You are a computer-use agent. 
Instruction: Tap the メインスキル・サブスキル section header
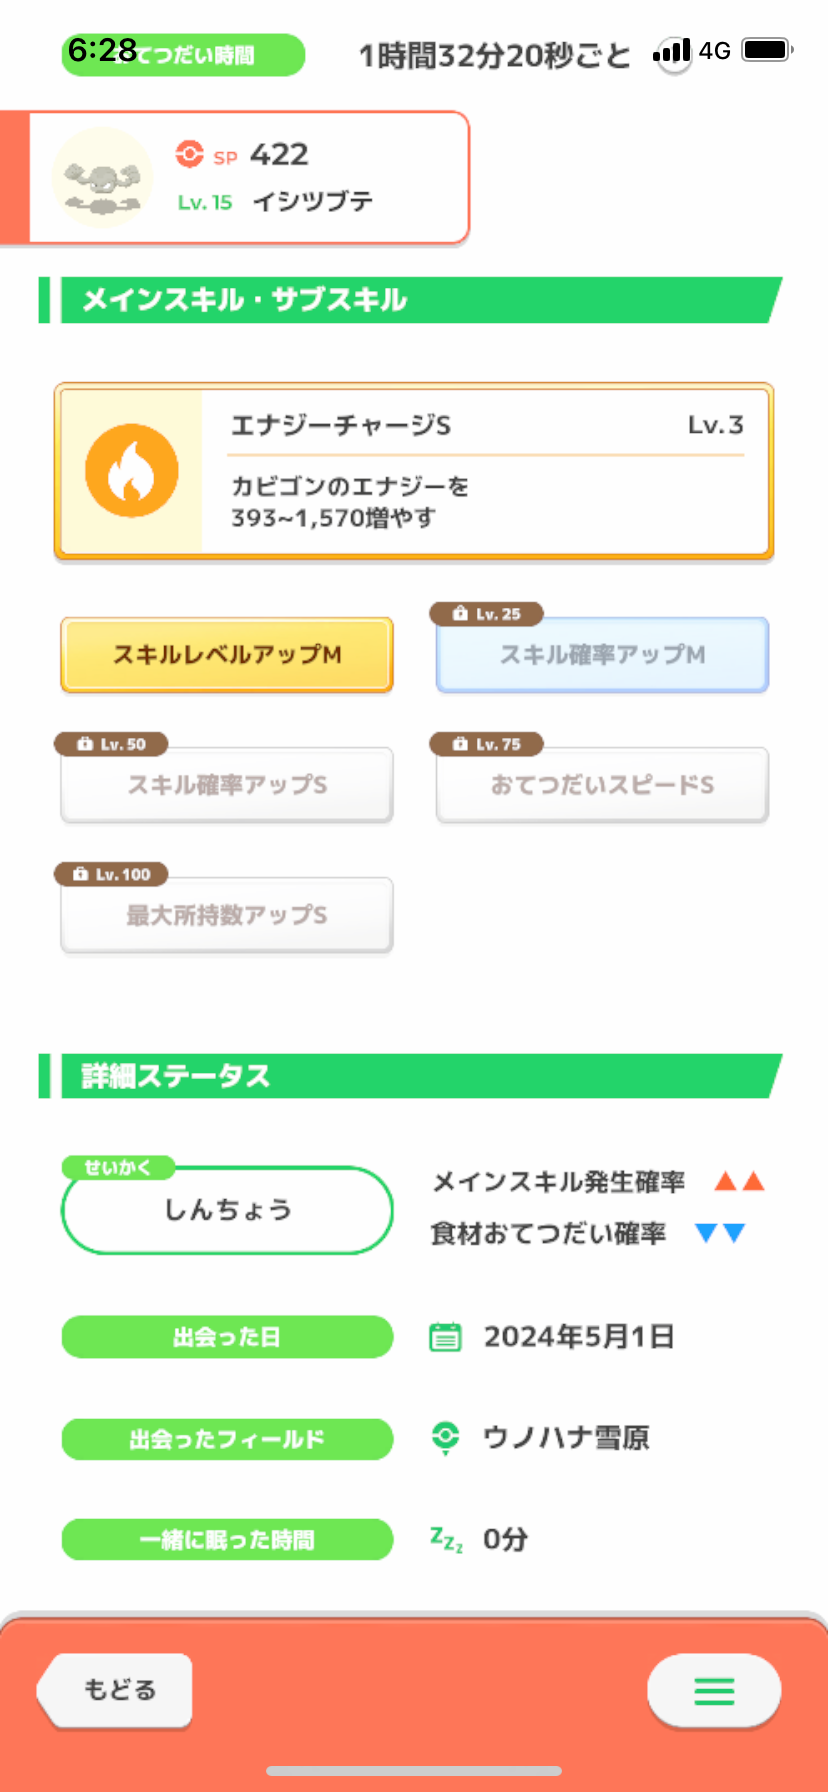tap(410, 300)
